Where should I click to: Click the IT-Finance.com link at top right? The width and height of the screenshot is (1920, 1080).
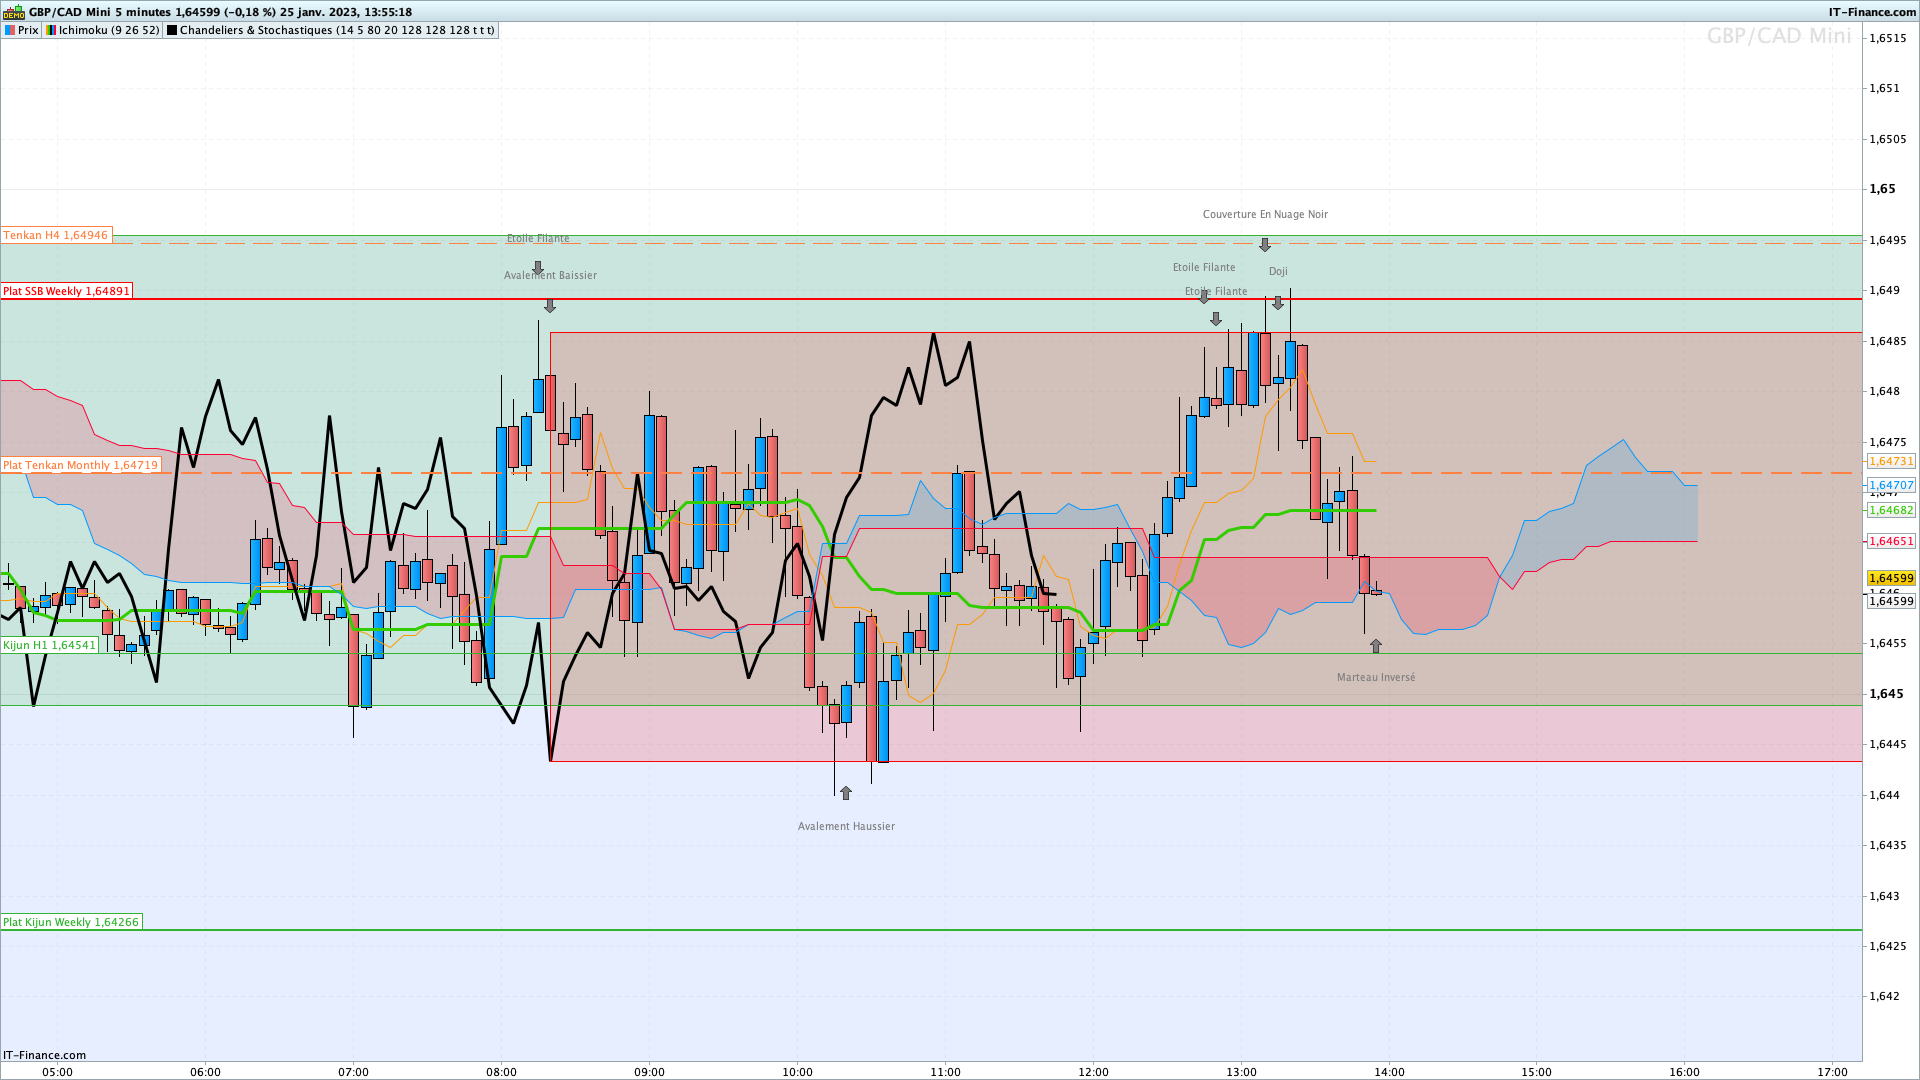click(x=1872, y=12)
